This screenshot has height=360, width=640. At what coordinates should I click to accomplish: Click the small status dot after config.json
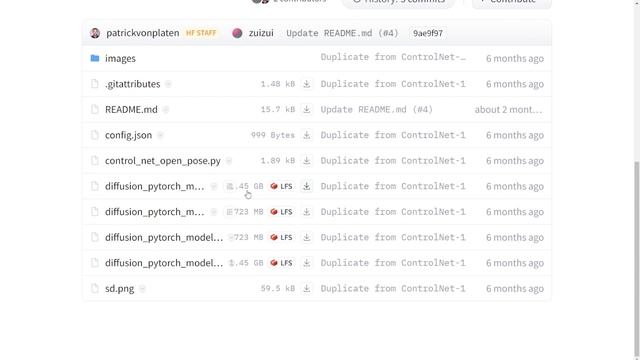click(x=160, y=135)
